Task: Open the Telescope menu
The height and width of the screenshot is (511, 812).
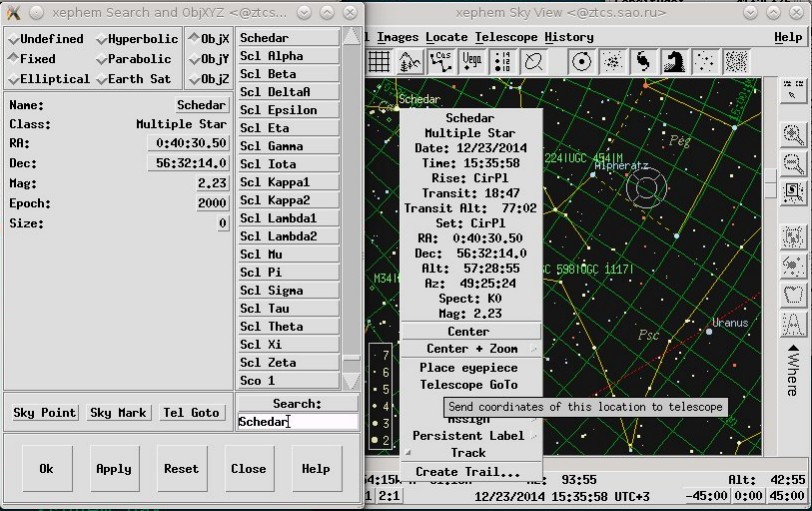Action: [x=506, y=37]
